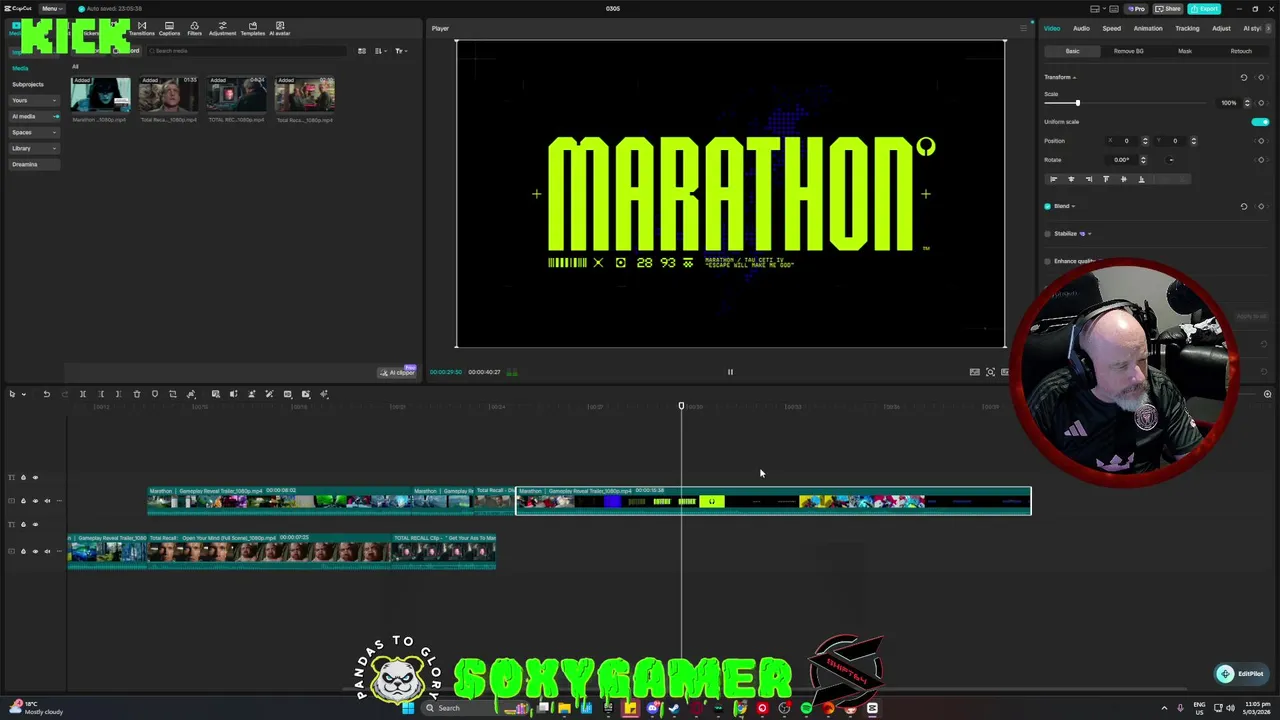Toggle player fullscreen icon
This screenshot has height=720, width=1280.
(x=990, y=372)
